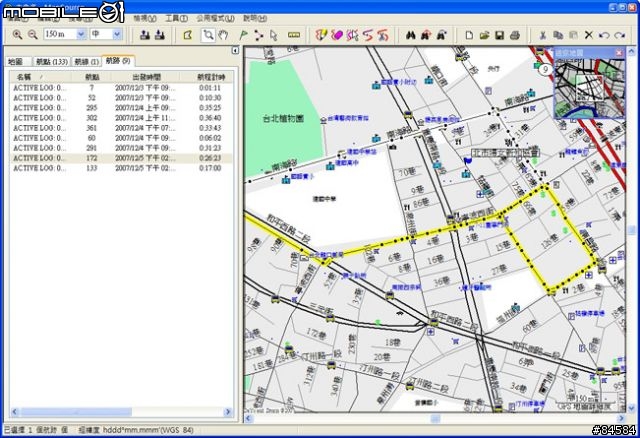Screen dimensions: 640x438
Task: Switch to the 航線 (1) tab
Action: (87, 62)
